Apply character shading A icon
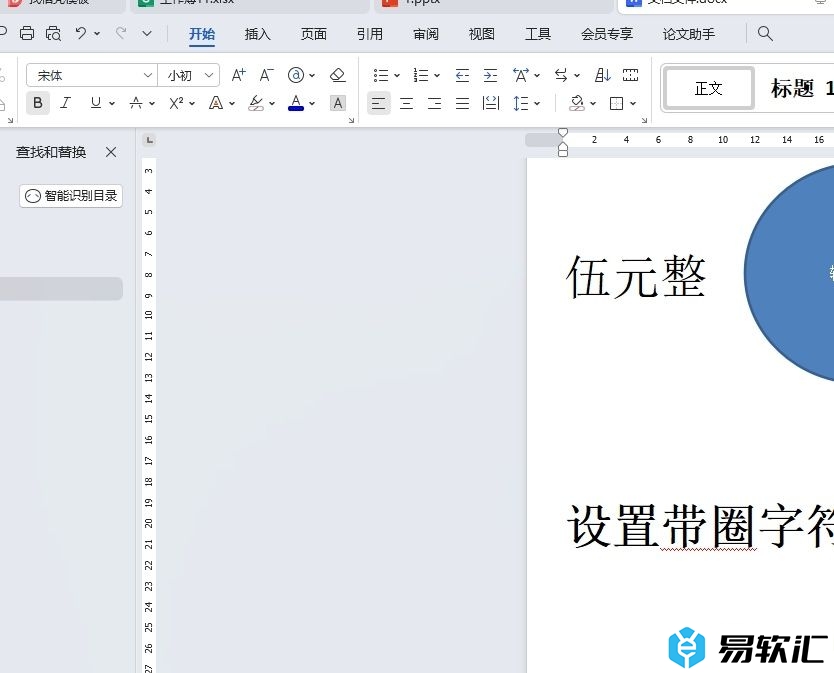Screen dimensions: 834x673 (x=338, y=103)
